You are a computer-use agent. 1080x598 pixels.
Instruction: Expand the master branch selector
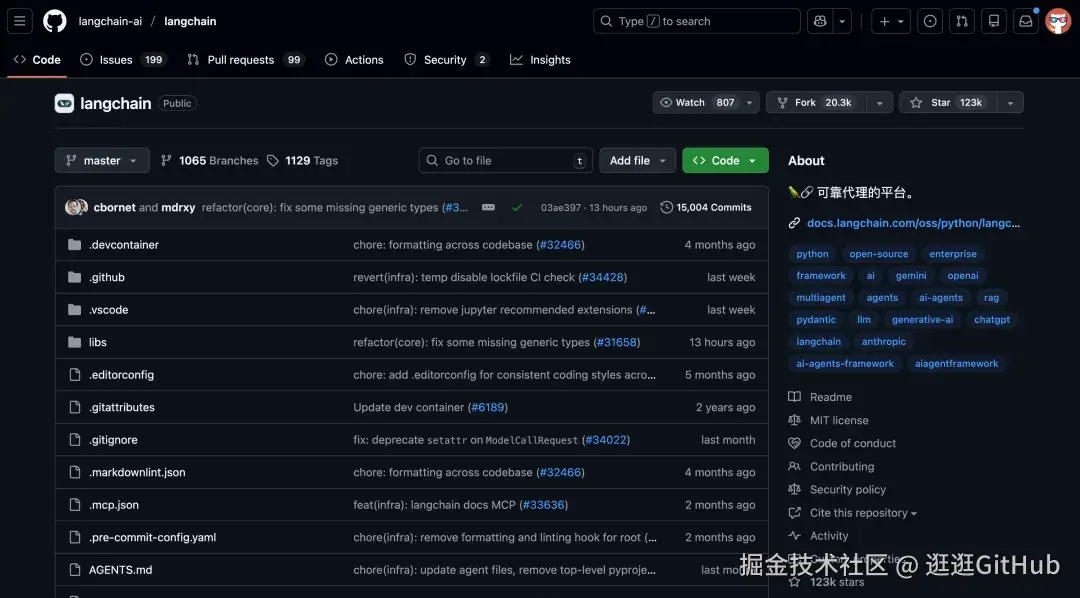pos(102,161)
